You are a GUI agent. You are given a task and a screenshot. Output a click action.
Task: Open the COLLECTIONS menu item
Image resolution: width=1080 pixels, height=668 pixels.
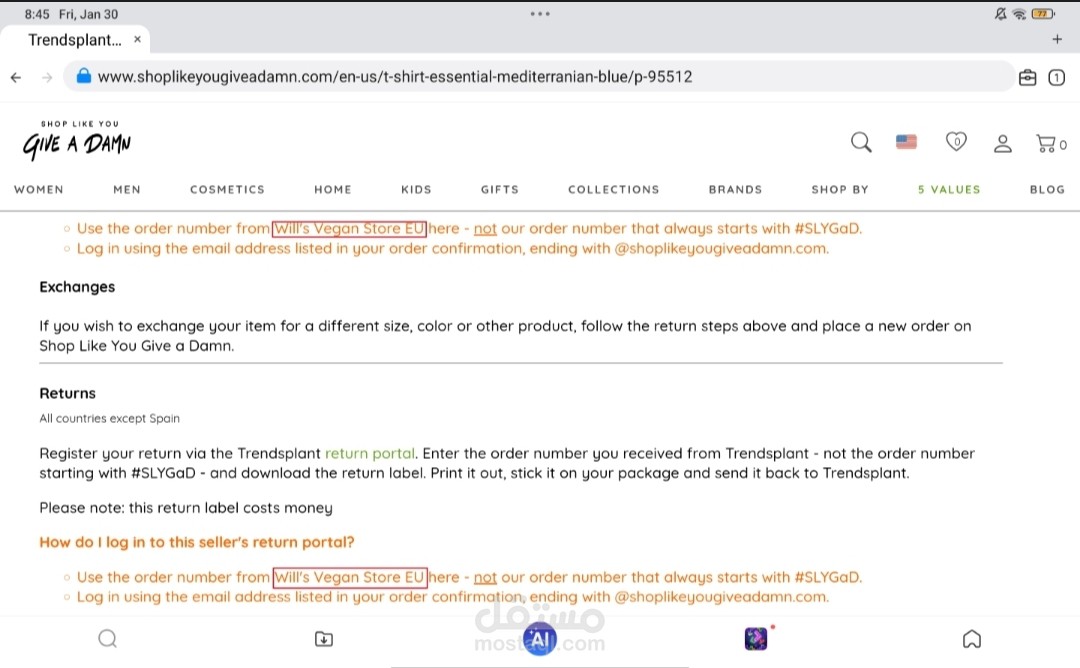point(613,189)
